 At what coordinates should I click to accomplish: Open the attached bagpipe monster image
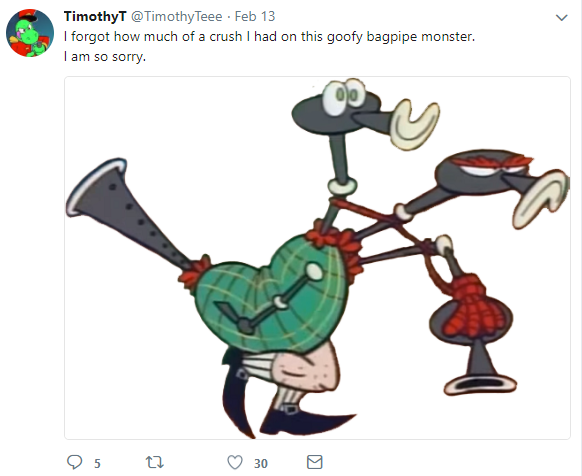tap(317, 258)
